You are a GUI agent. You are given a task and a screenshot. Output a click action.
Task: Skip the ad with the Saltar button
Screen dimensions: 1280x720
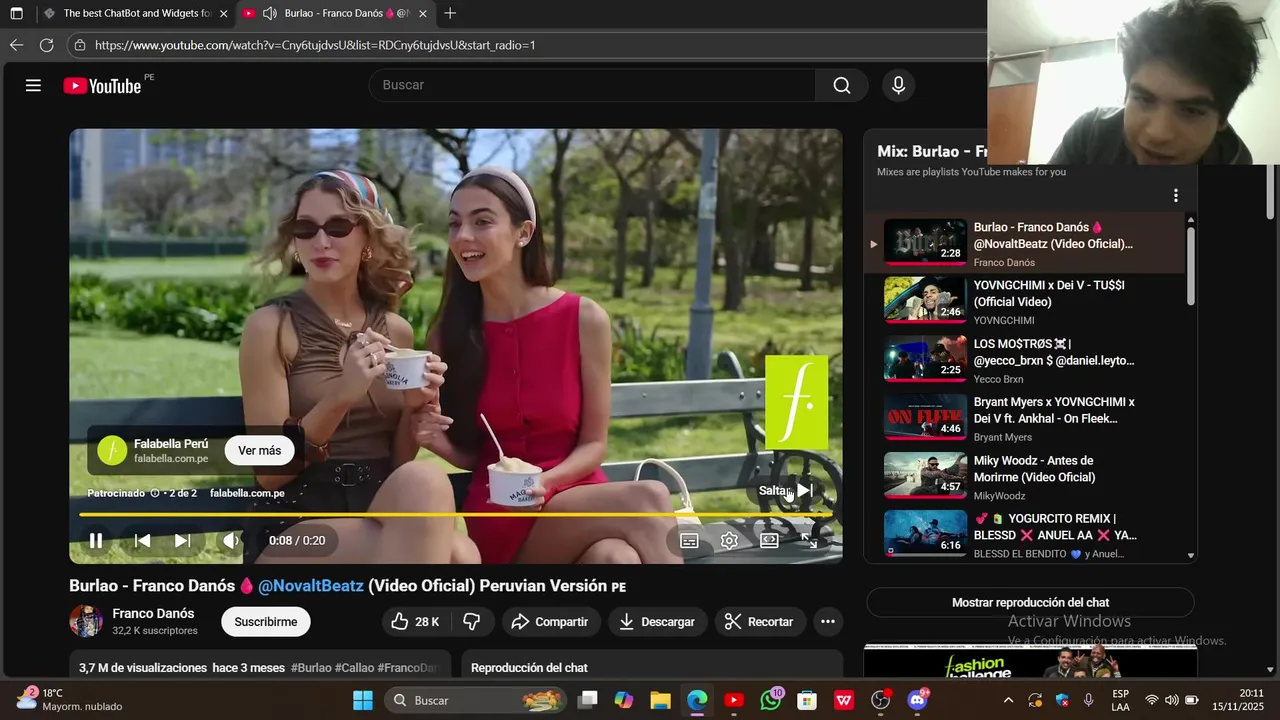tap(786, 490)
